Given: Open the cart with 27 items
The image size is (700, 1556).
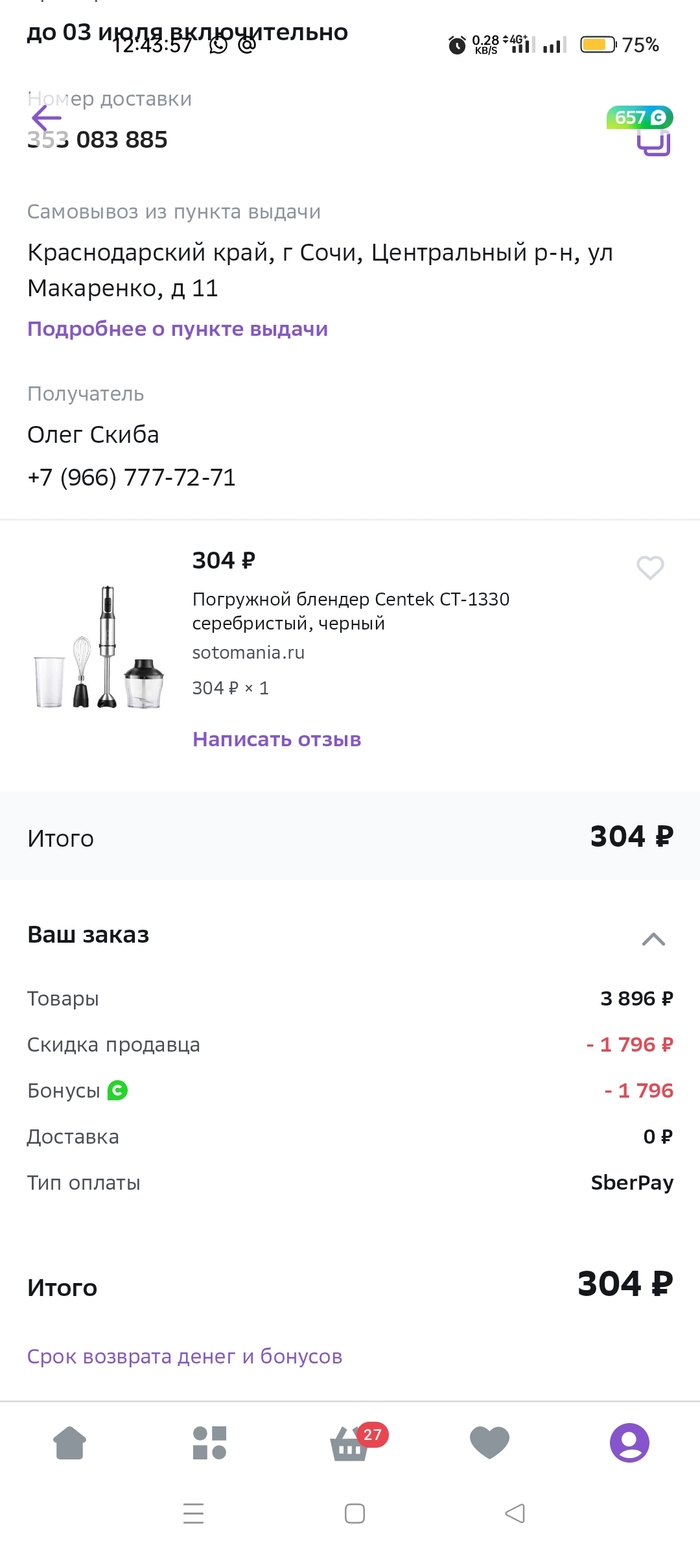Looking at the screenshot, I should coord(350,1443).
